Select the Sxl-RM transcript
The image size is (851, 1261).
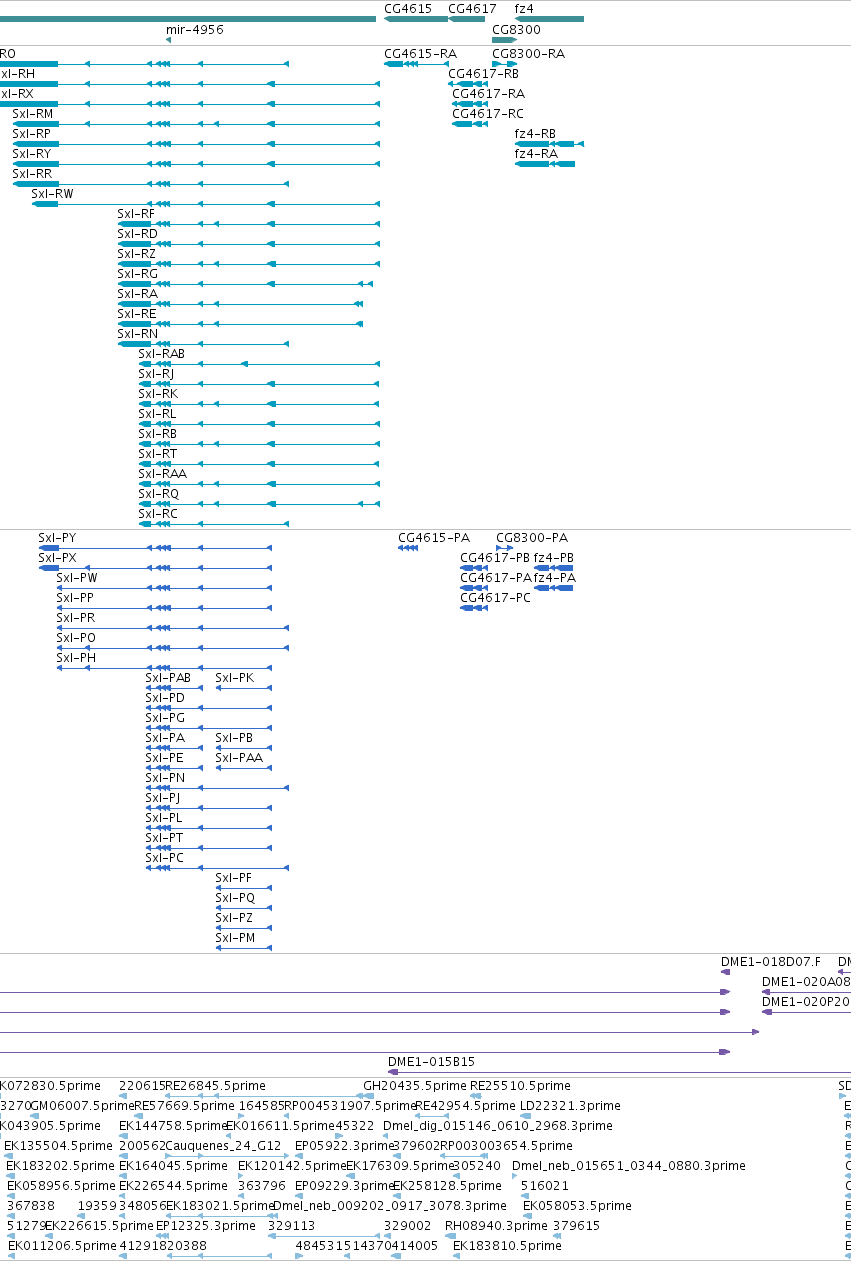point(32,114)
